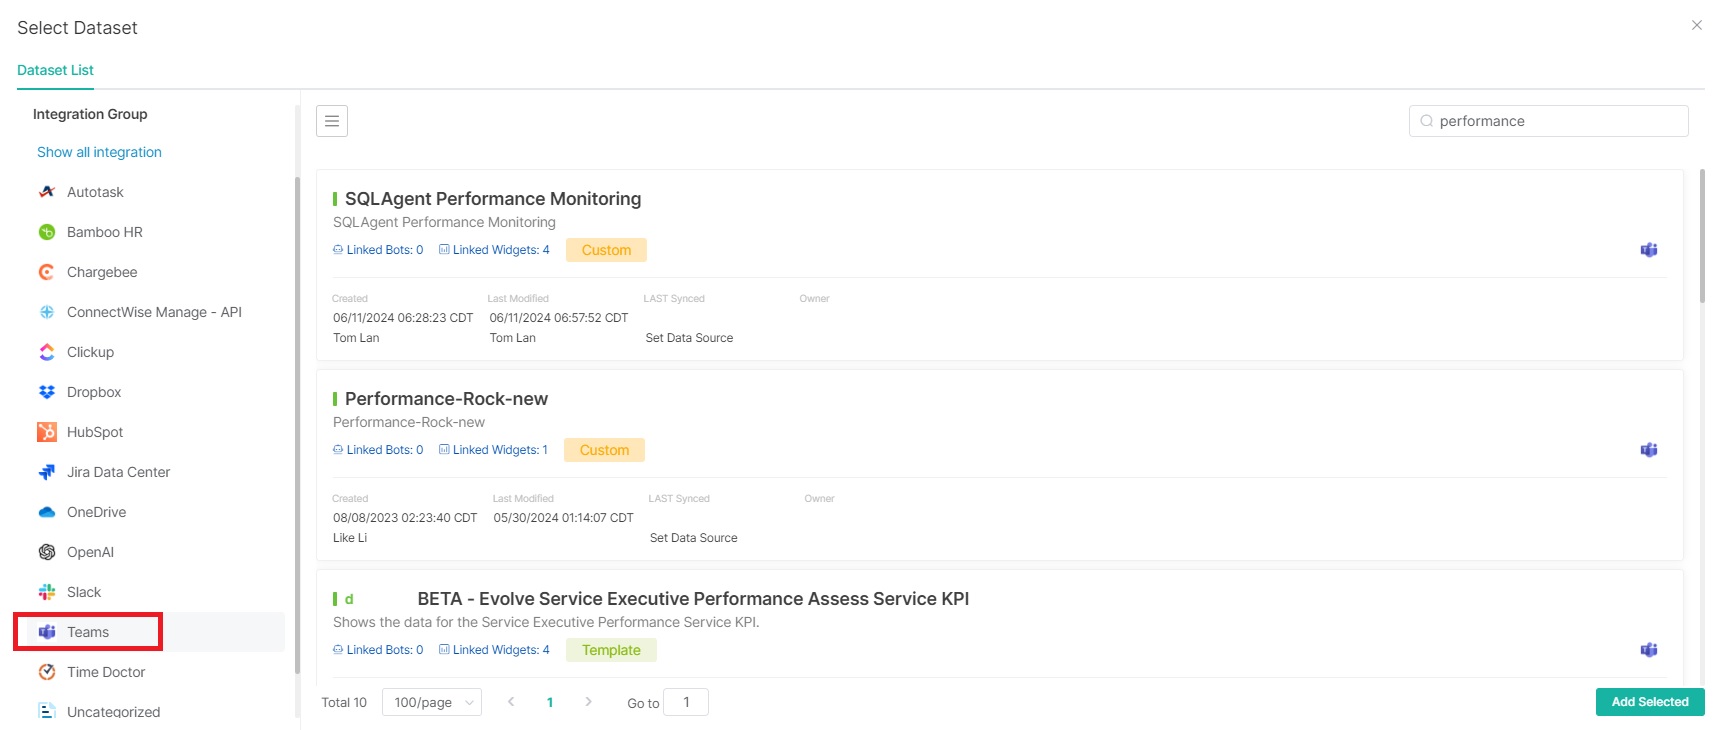Click the Teams icon on SQLAgent dataset row
Image resolution: width=1725 pixels, height=730 pixels.
1648,250
